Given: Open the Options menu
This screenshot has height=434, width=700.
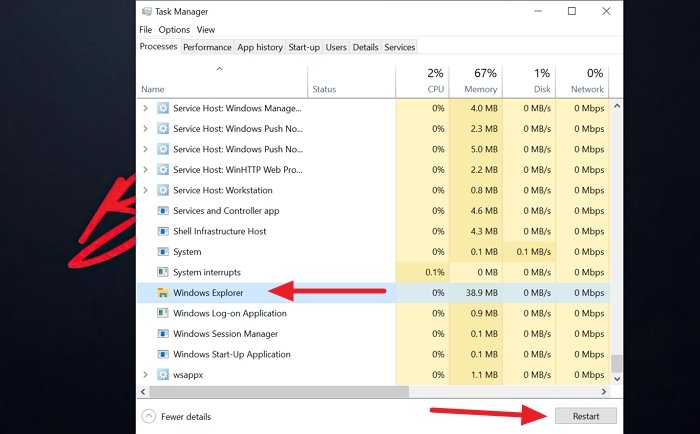Looking at the screenshot, I should pyautogui.click(x=174, y=30).
